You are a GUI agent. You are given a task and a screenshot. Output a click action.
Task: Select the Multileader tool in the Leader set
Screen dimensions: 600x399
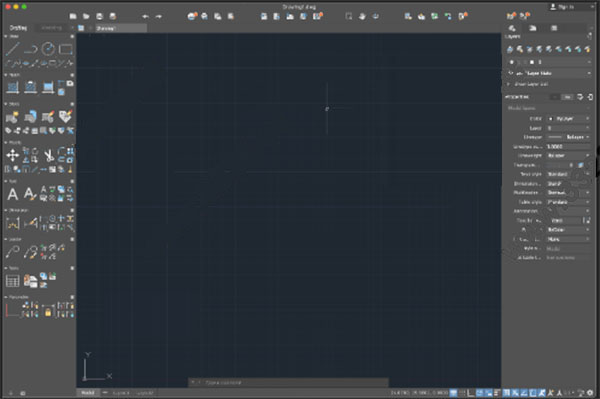pyautogui.click(x=13, y=252)
